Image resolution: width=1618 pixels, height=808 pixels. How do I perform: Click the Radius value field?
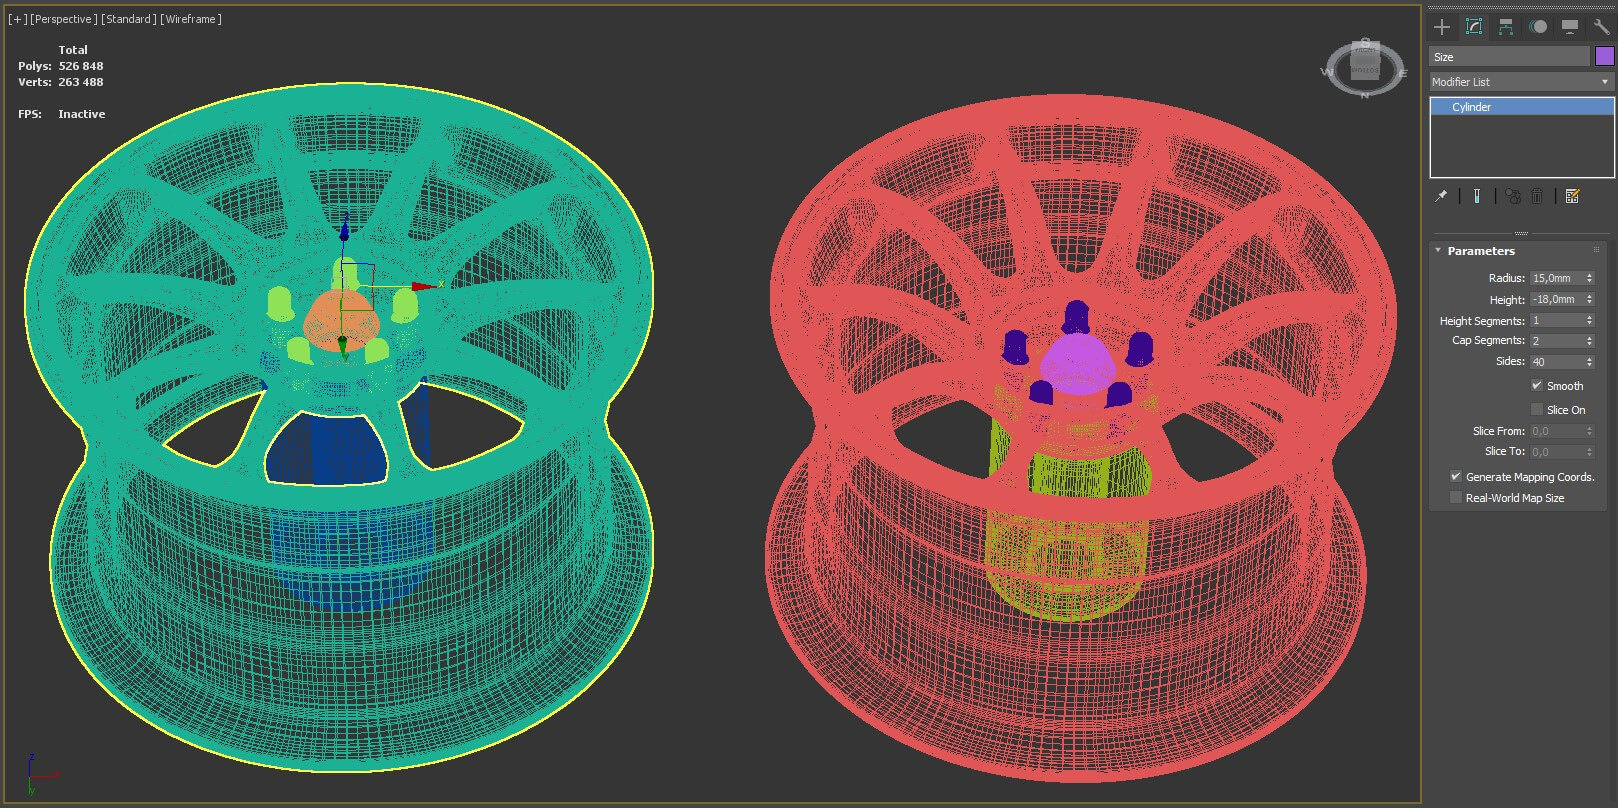(x=1557, y=278)
